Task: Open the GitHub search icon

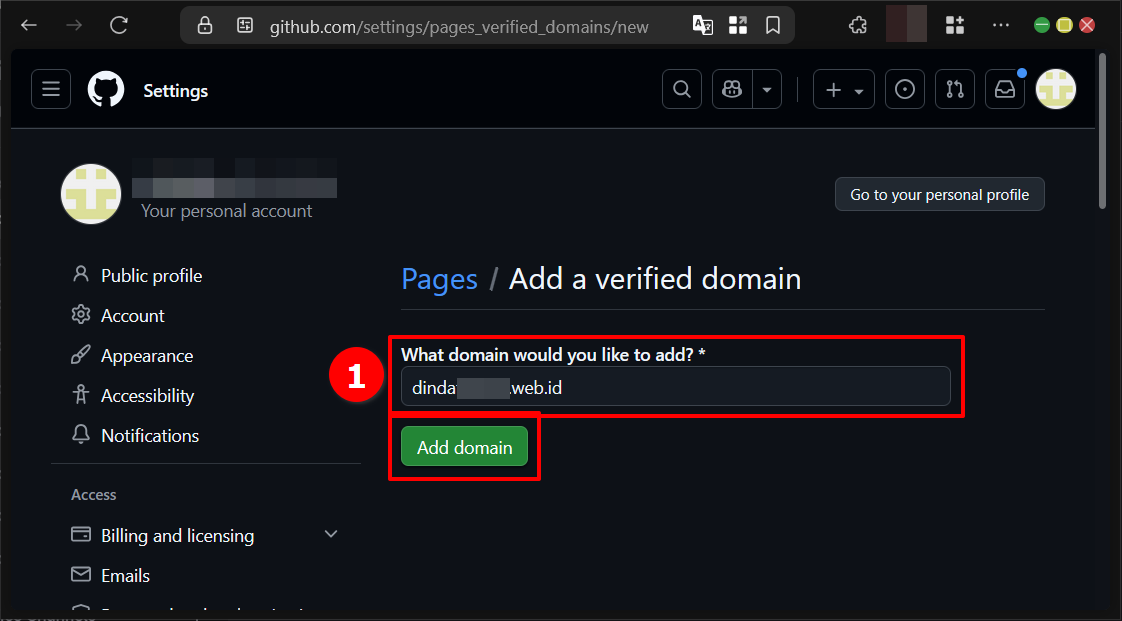Action: click(681, 89)
